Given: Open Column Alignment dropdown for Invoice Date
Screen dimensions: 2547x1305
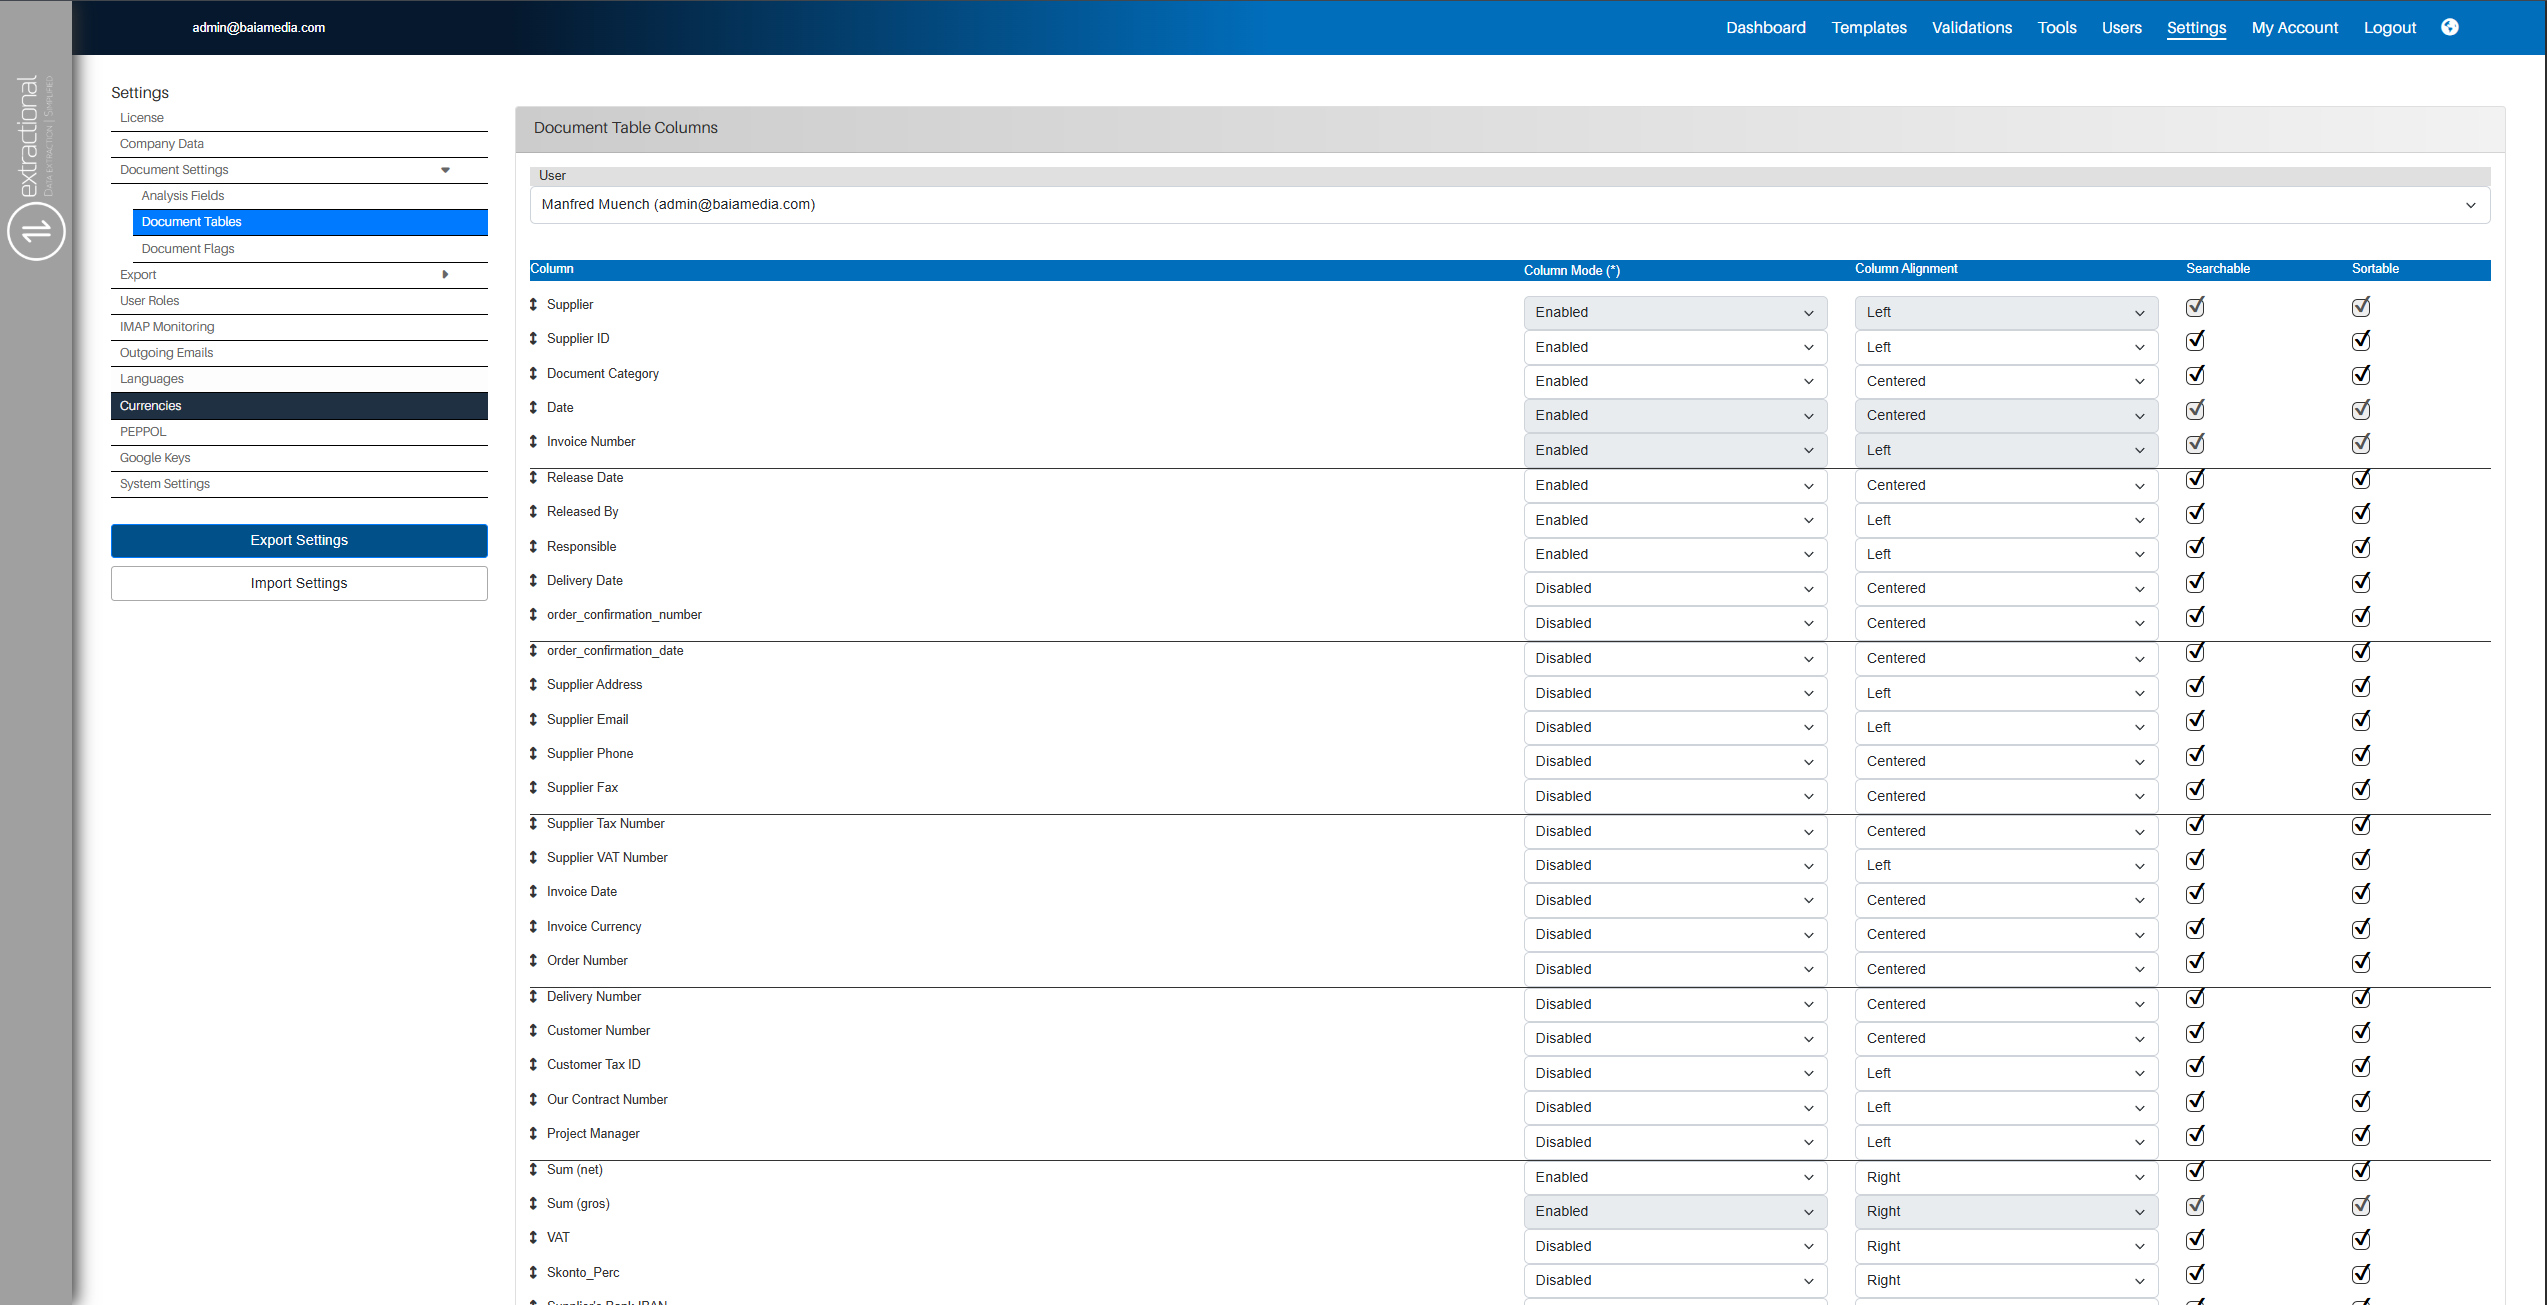Looking at the screenshot, I should [2005, 900].
